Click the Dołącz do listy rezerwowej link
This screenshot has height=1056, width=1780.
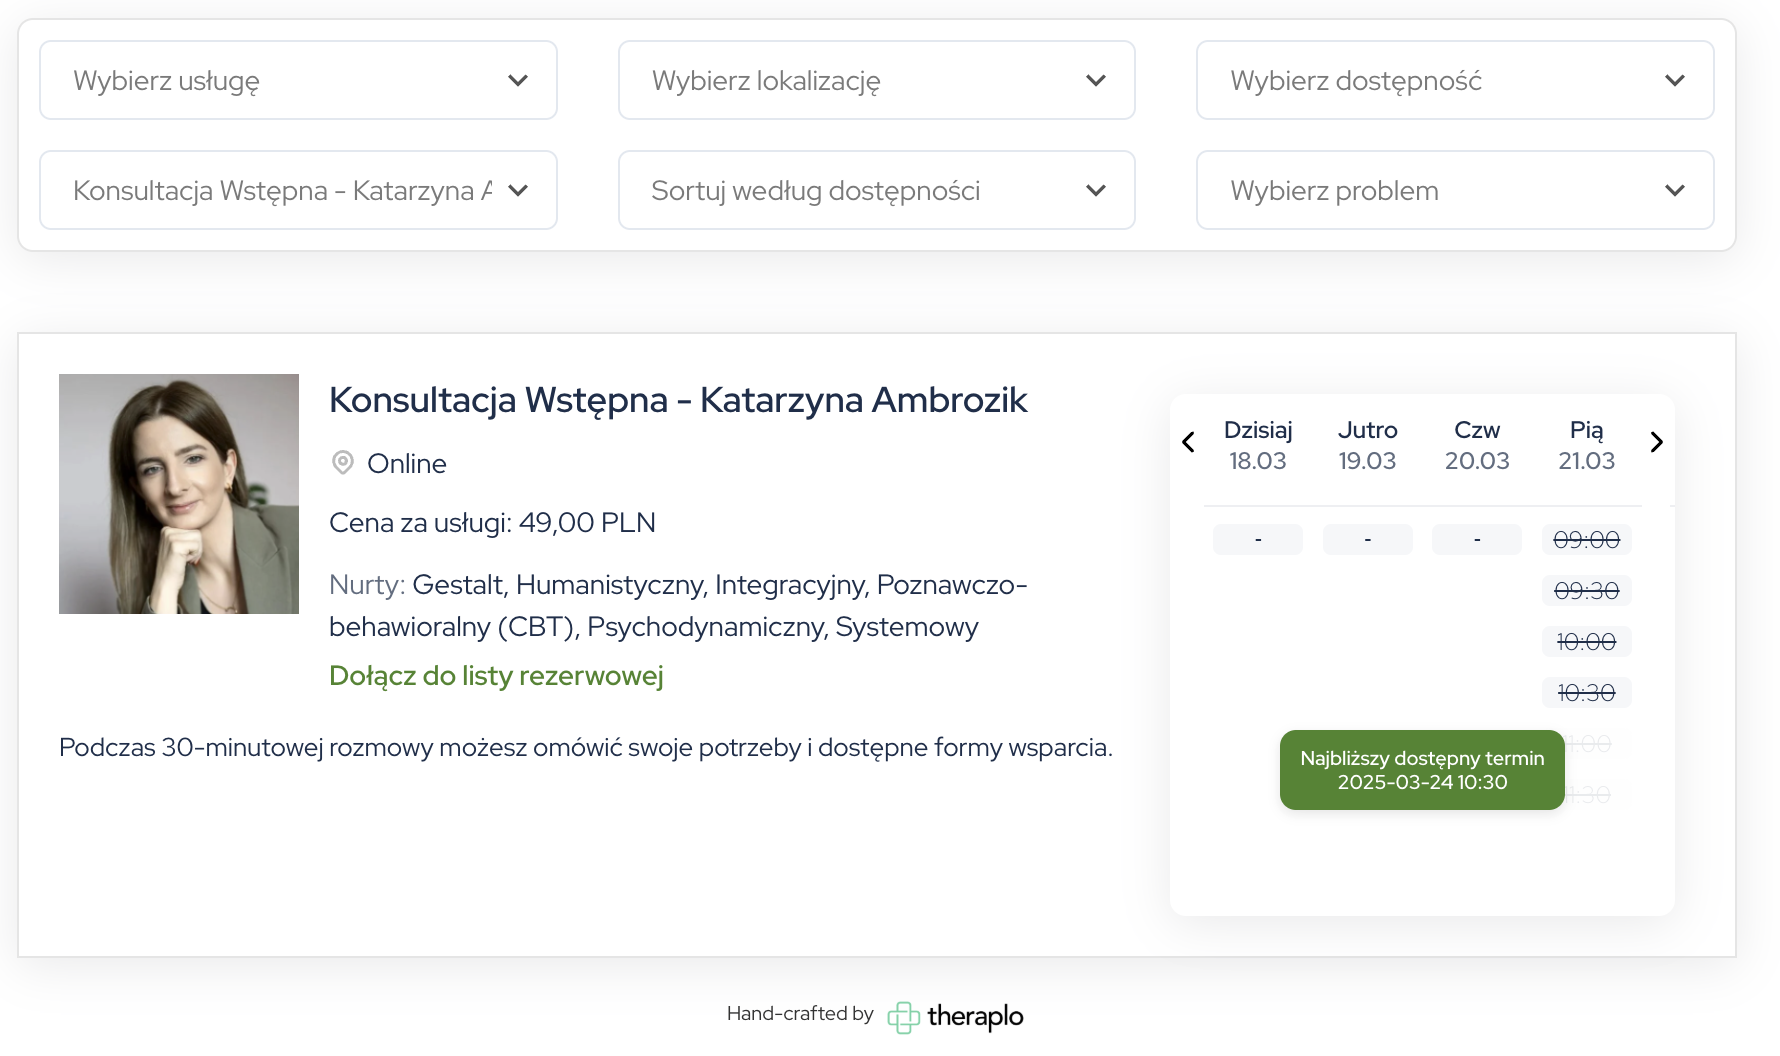(496, 675)
